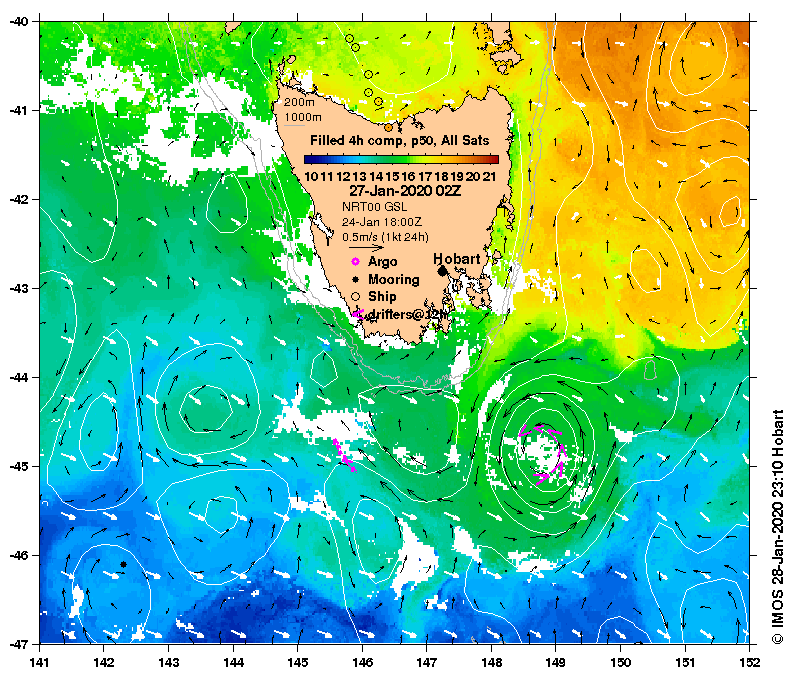
Task: Click the '0.5m/s (1kt 24h)' scale text
Action: (385, 237)
